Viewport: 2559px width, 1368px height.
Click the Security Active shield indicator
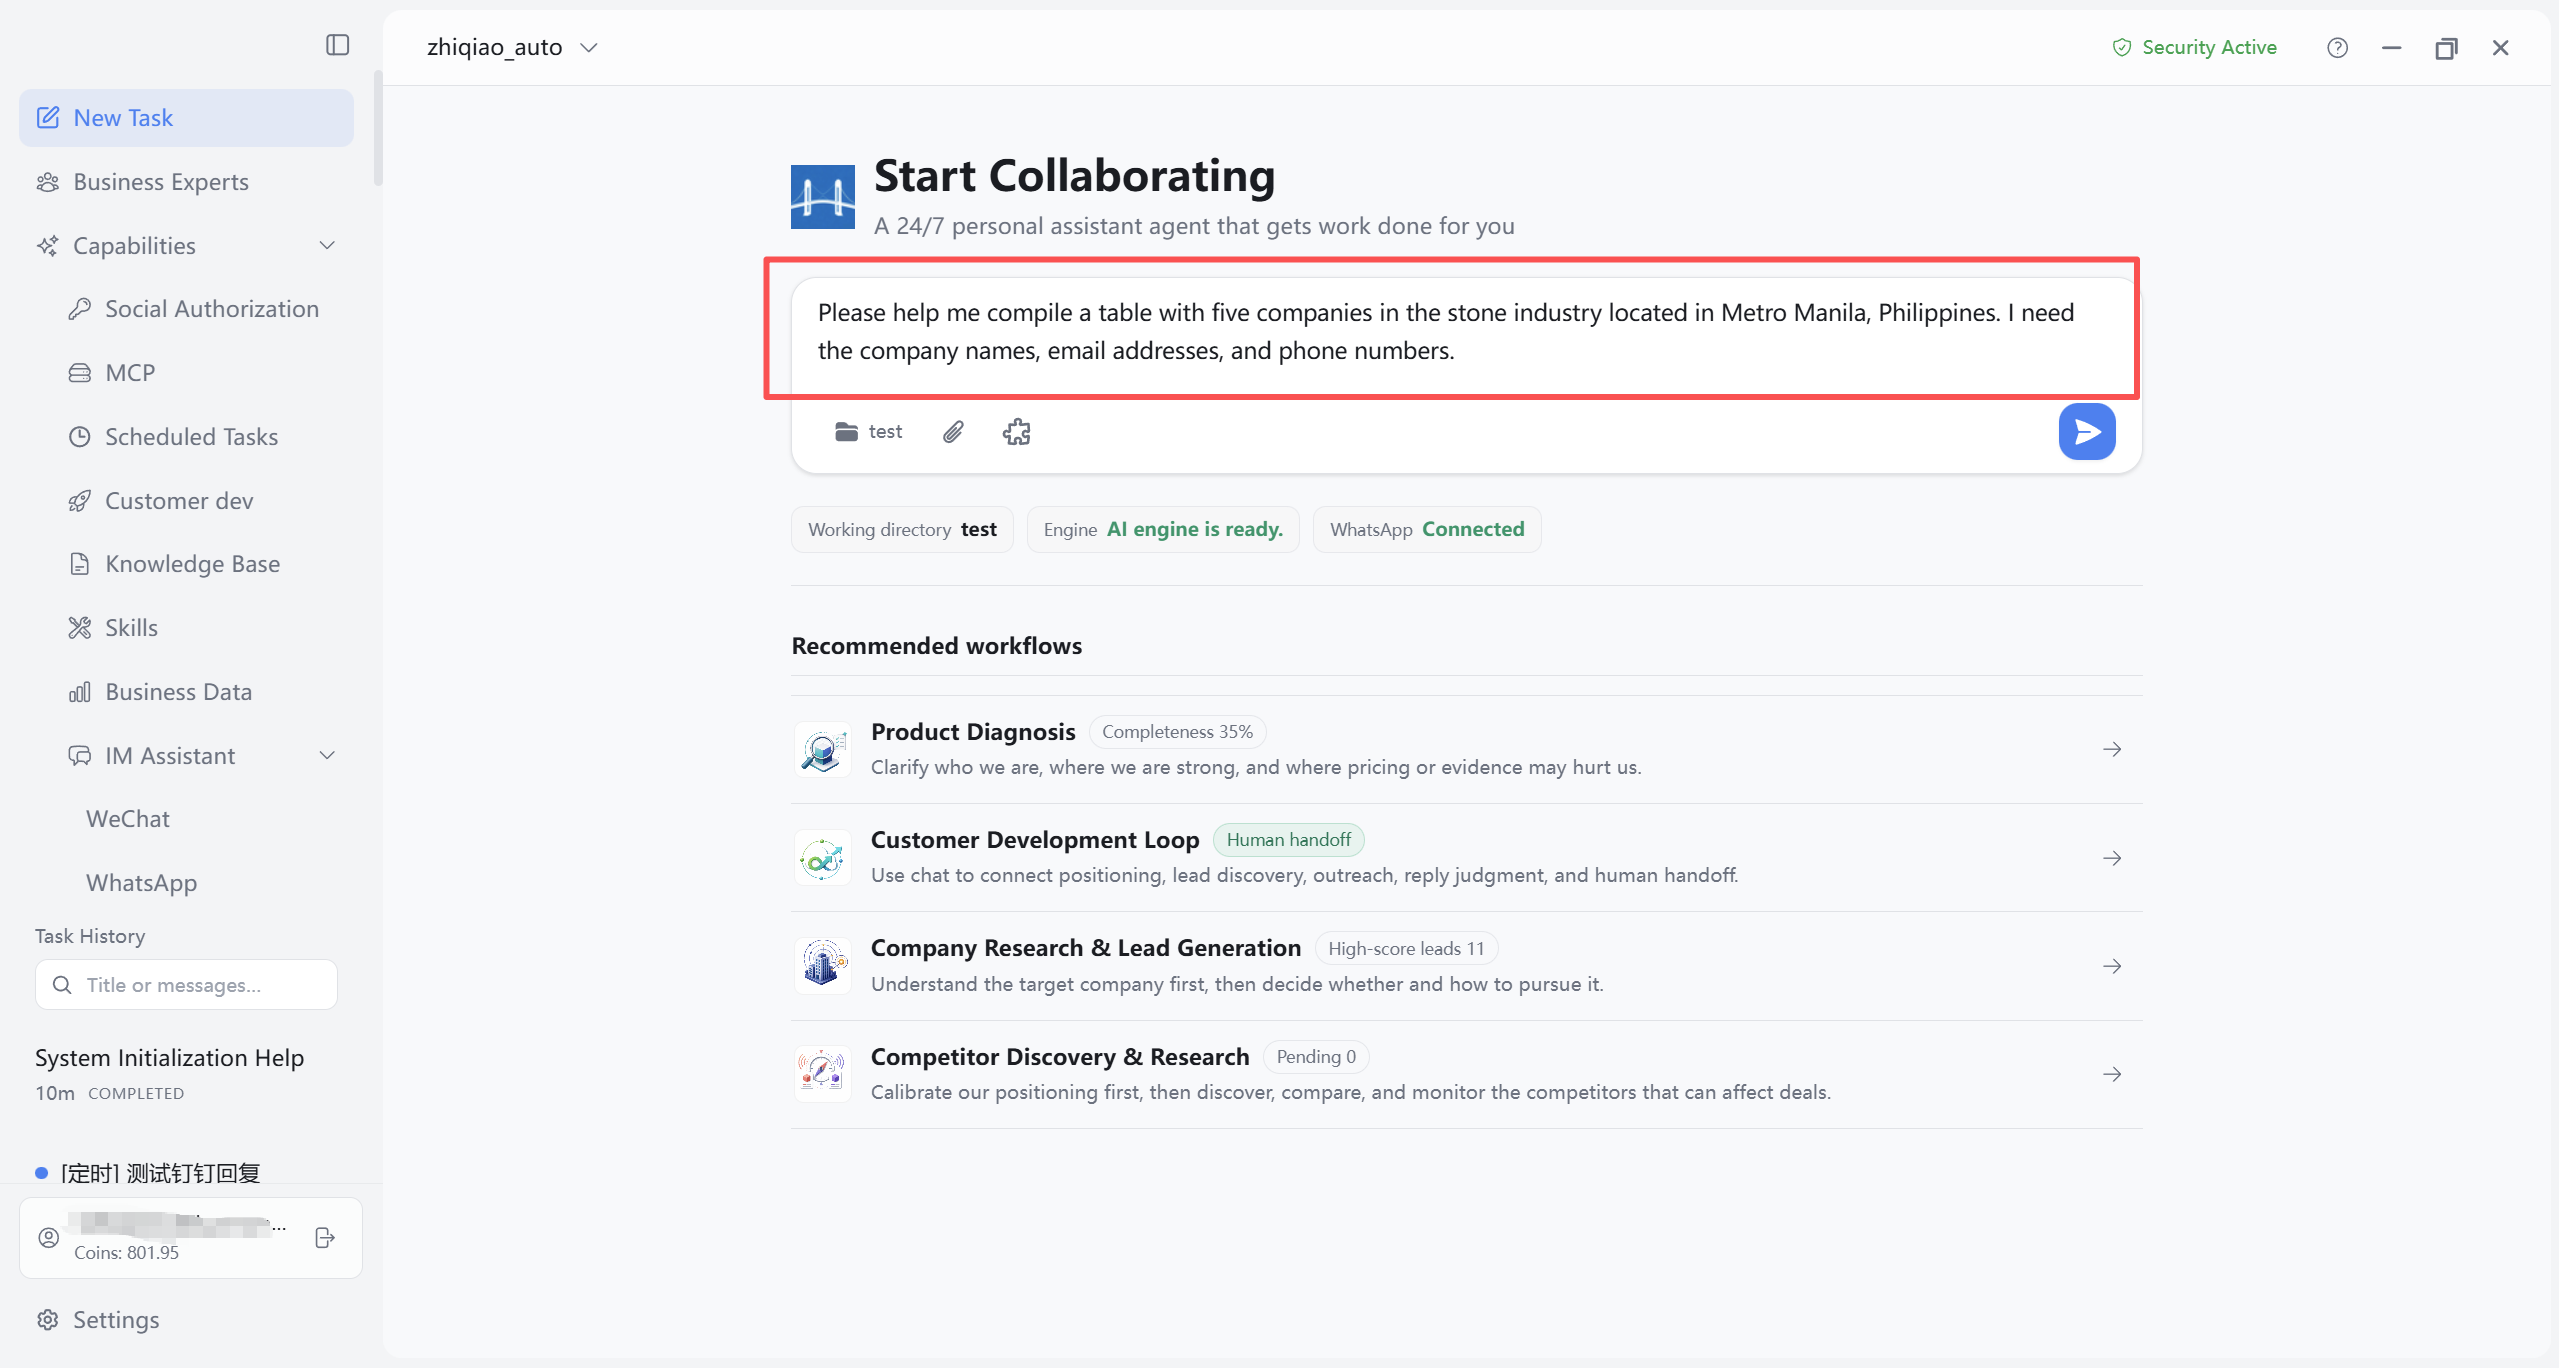[2194, 47]
